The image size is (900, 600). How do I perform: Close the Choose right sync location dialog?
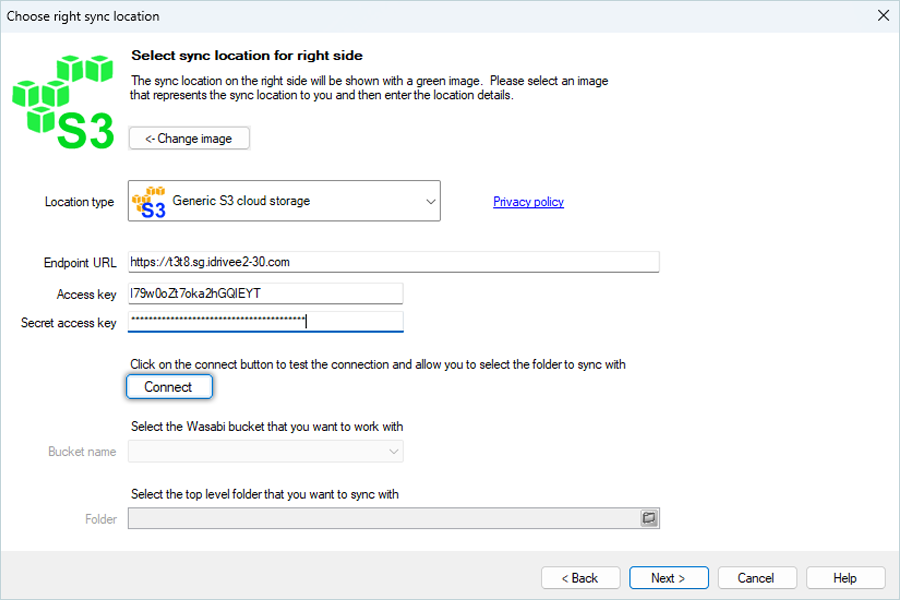883,16
